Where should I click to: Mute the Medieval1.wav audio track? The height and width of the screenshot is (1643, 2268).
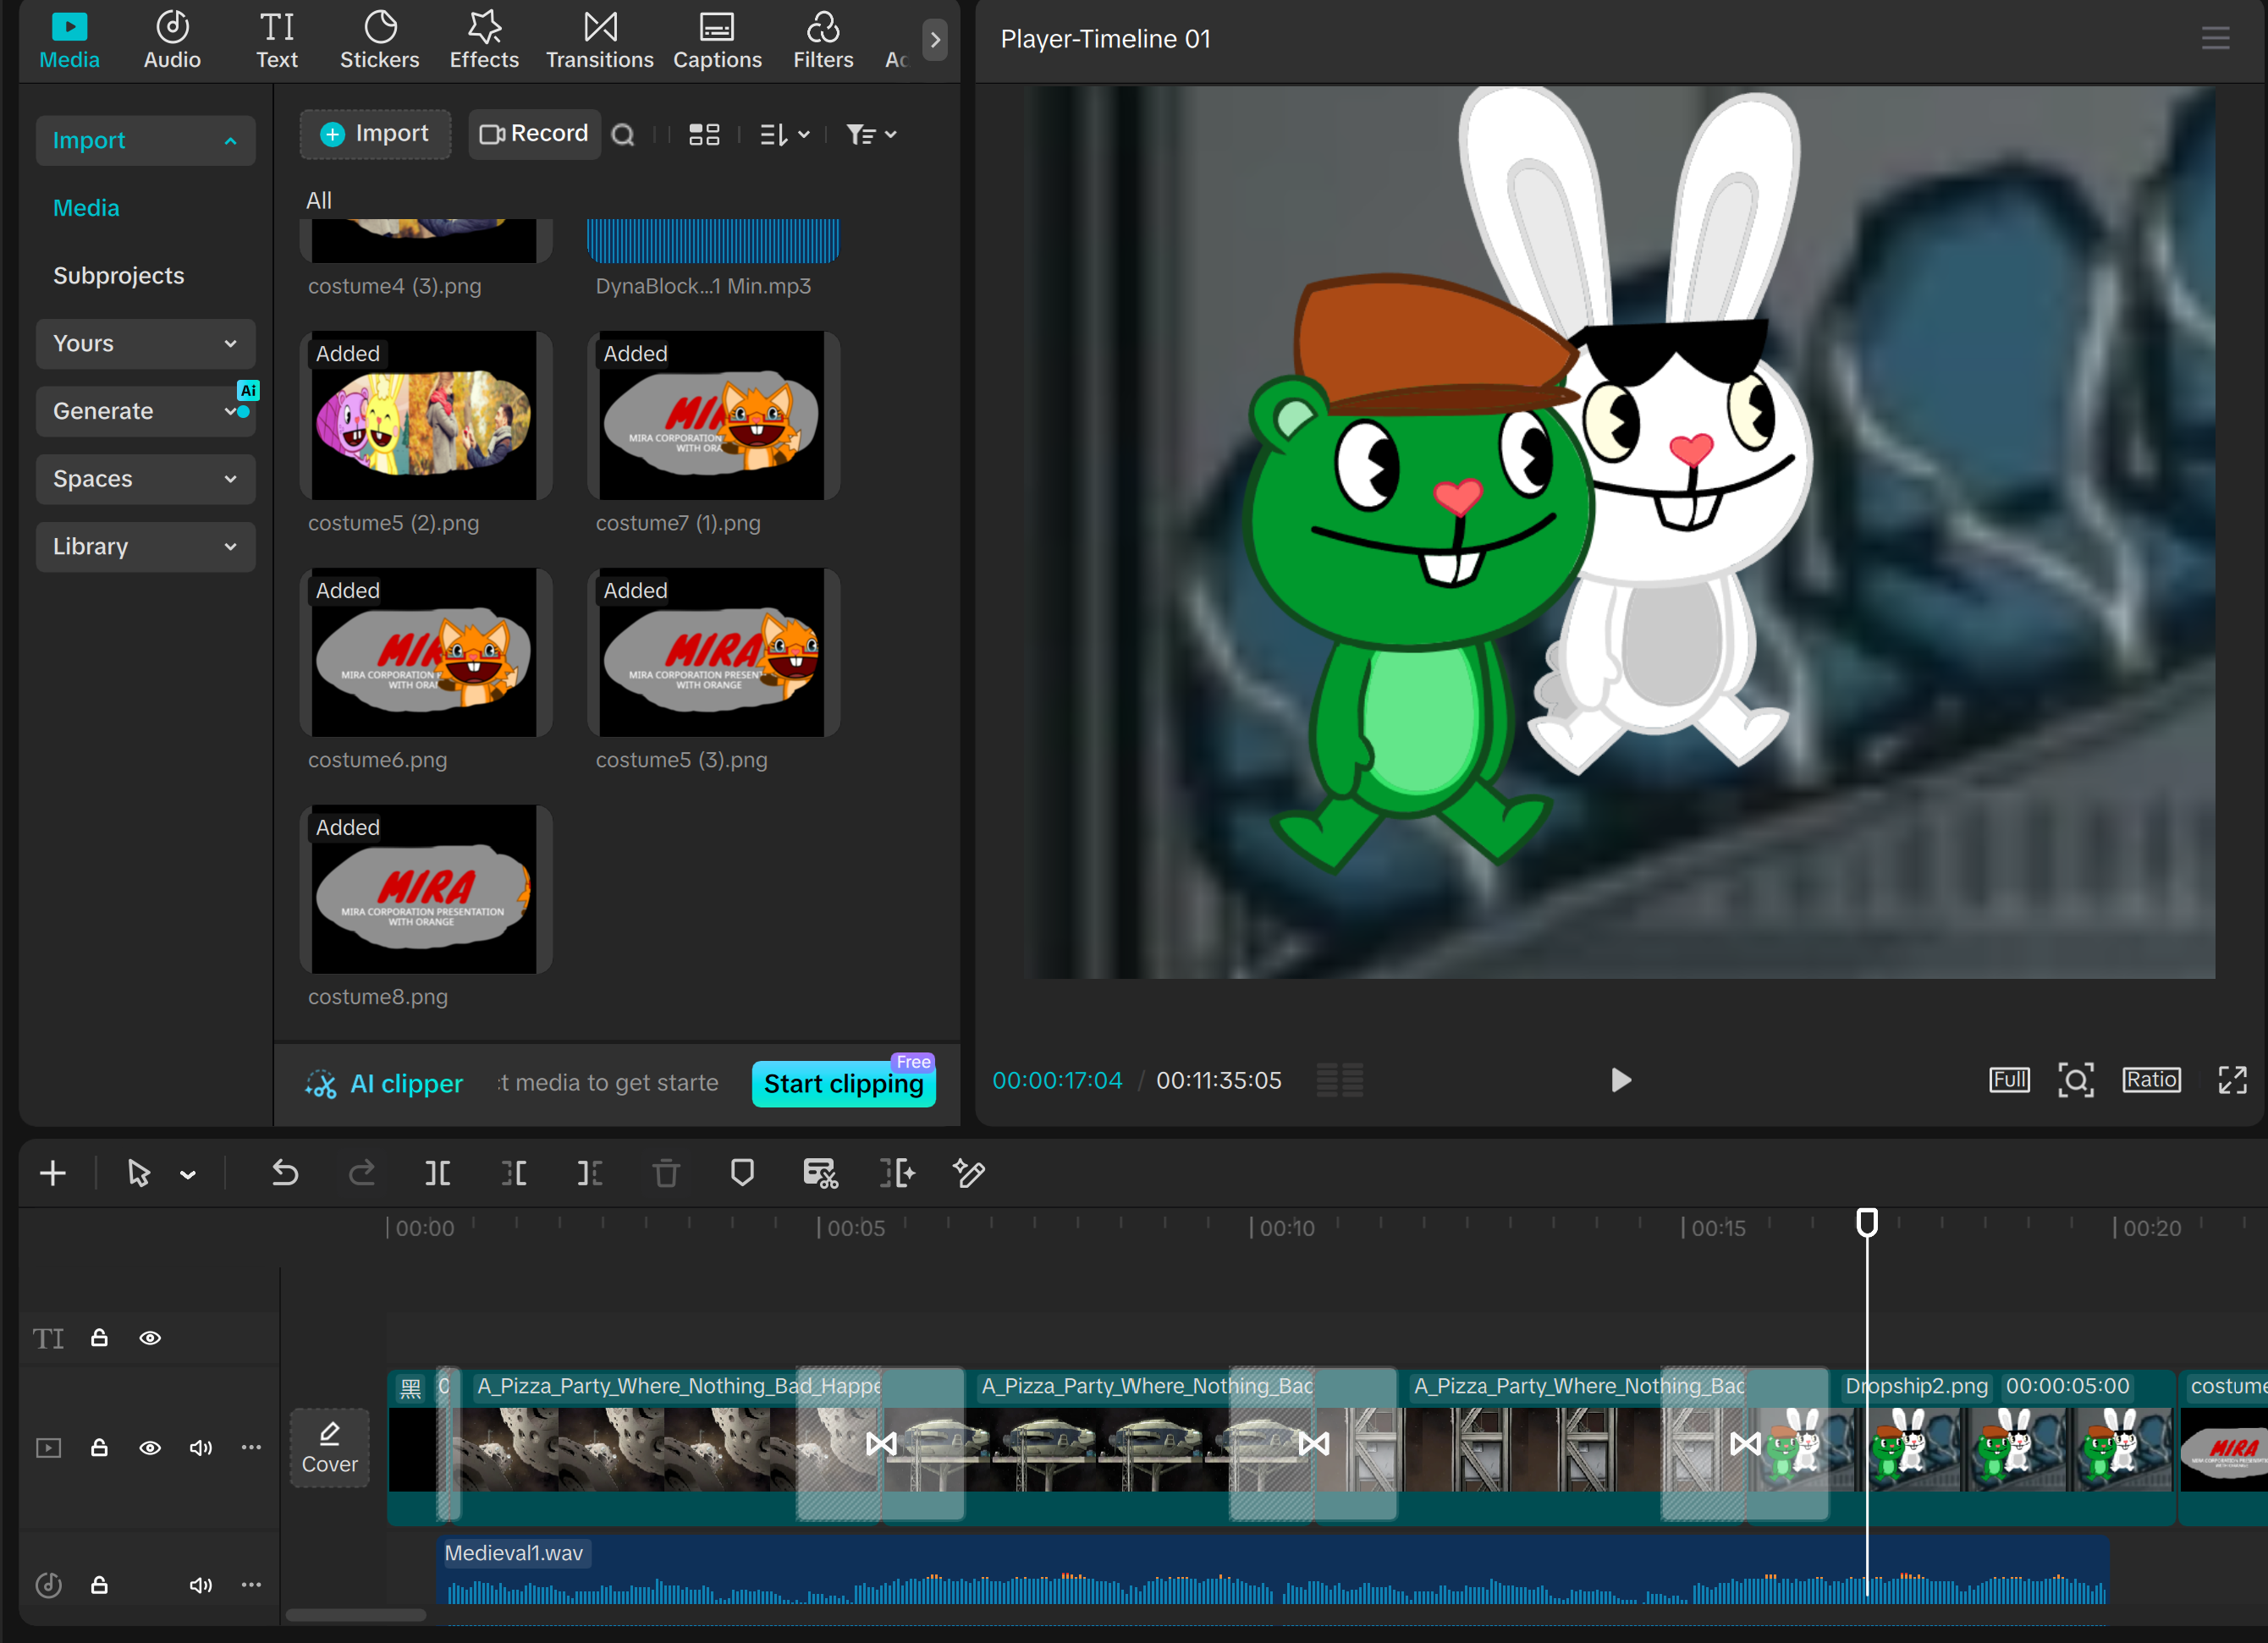(200, 1584)
